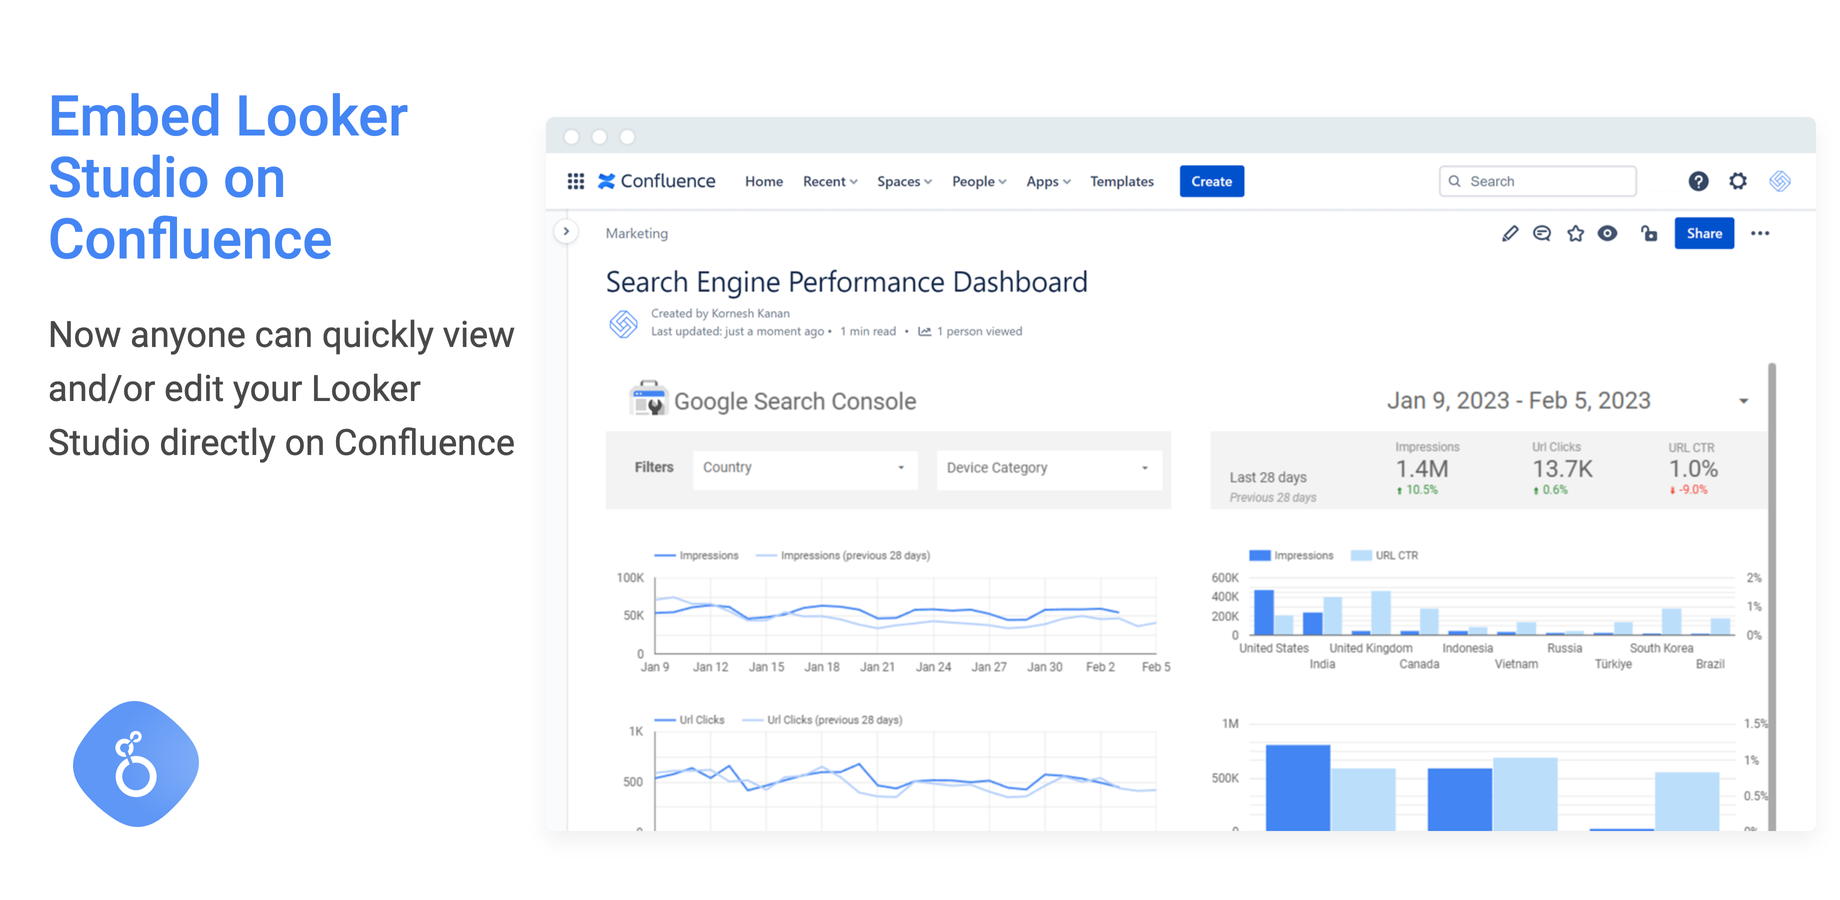Open the inline comments icon
The height and width of the screenshot is (900, 1840).
(x=1542, y=234)
